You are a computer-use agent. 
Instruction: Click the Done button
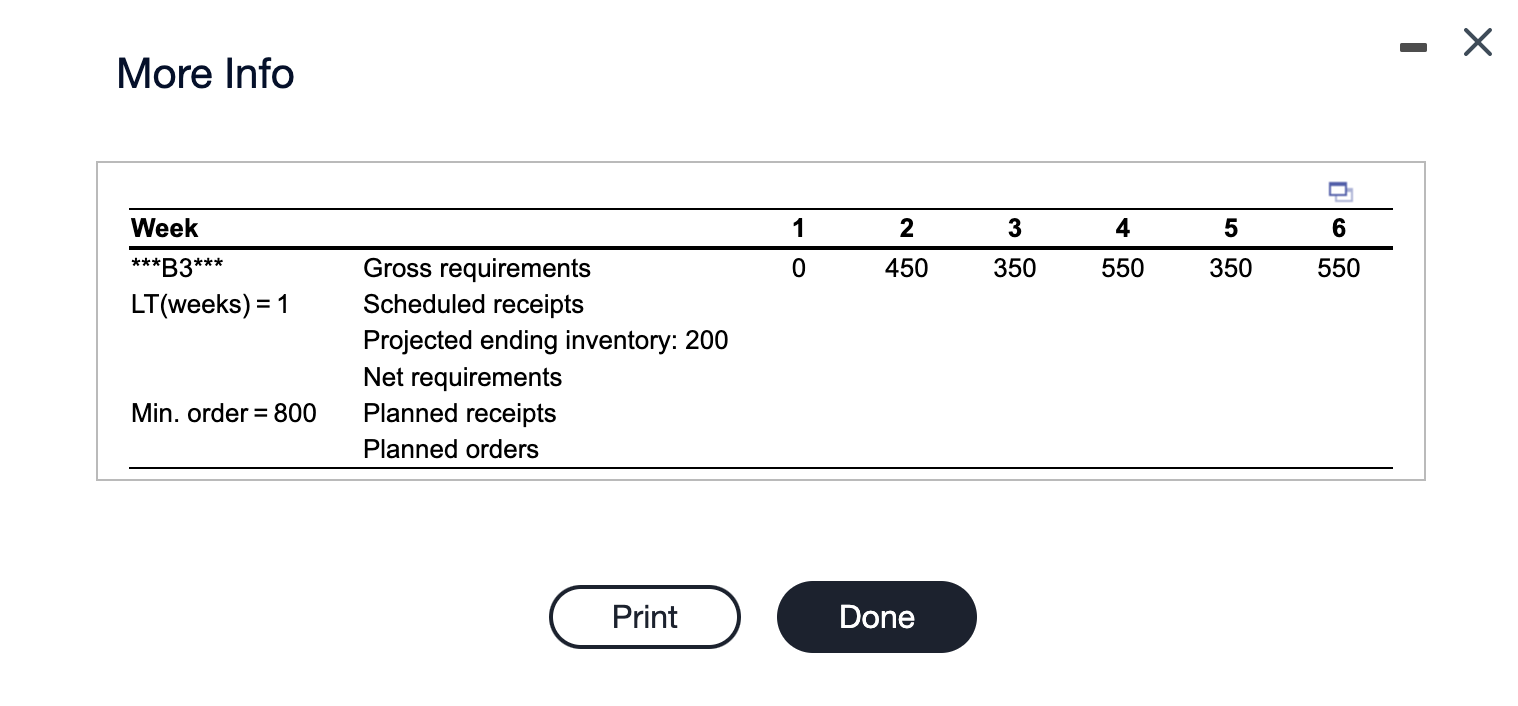pos(876,617)
